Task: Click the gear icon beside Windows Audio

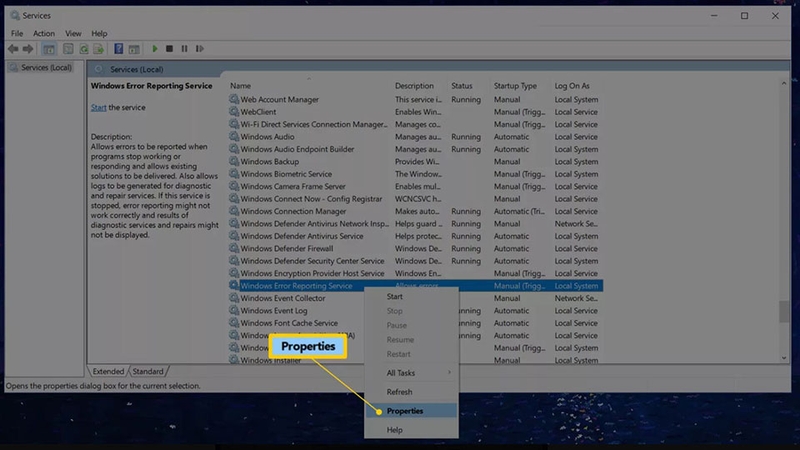Action: click(x=234, y=136)
